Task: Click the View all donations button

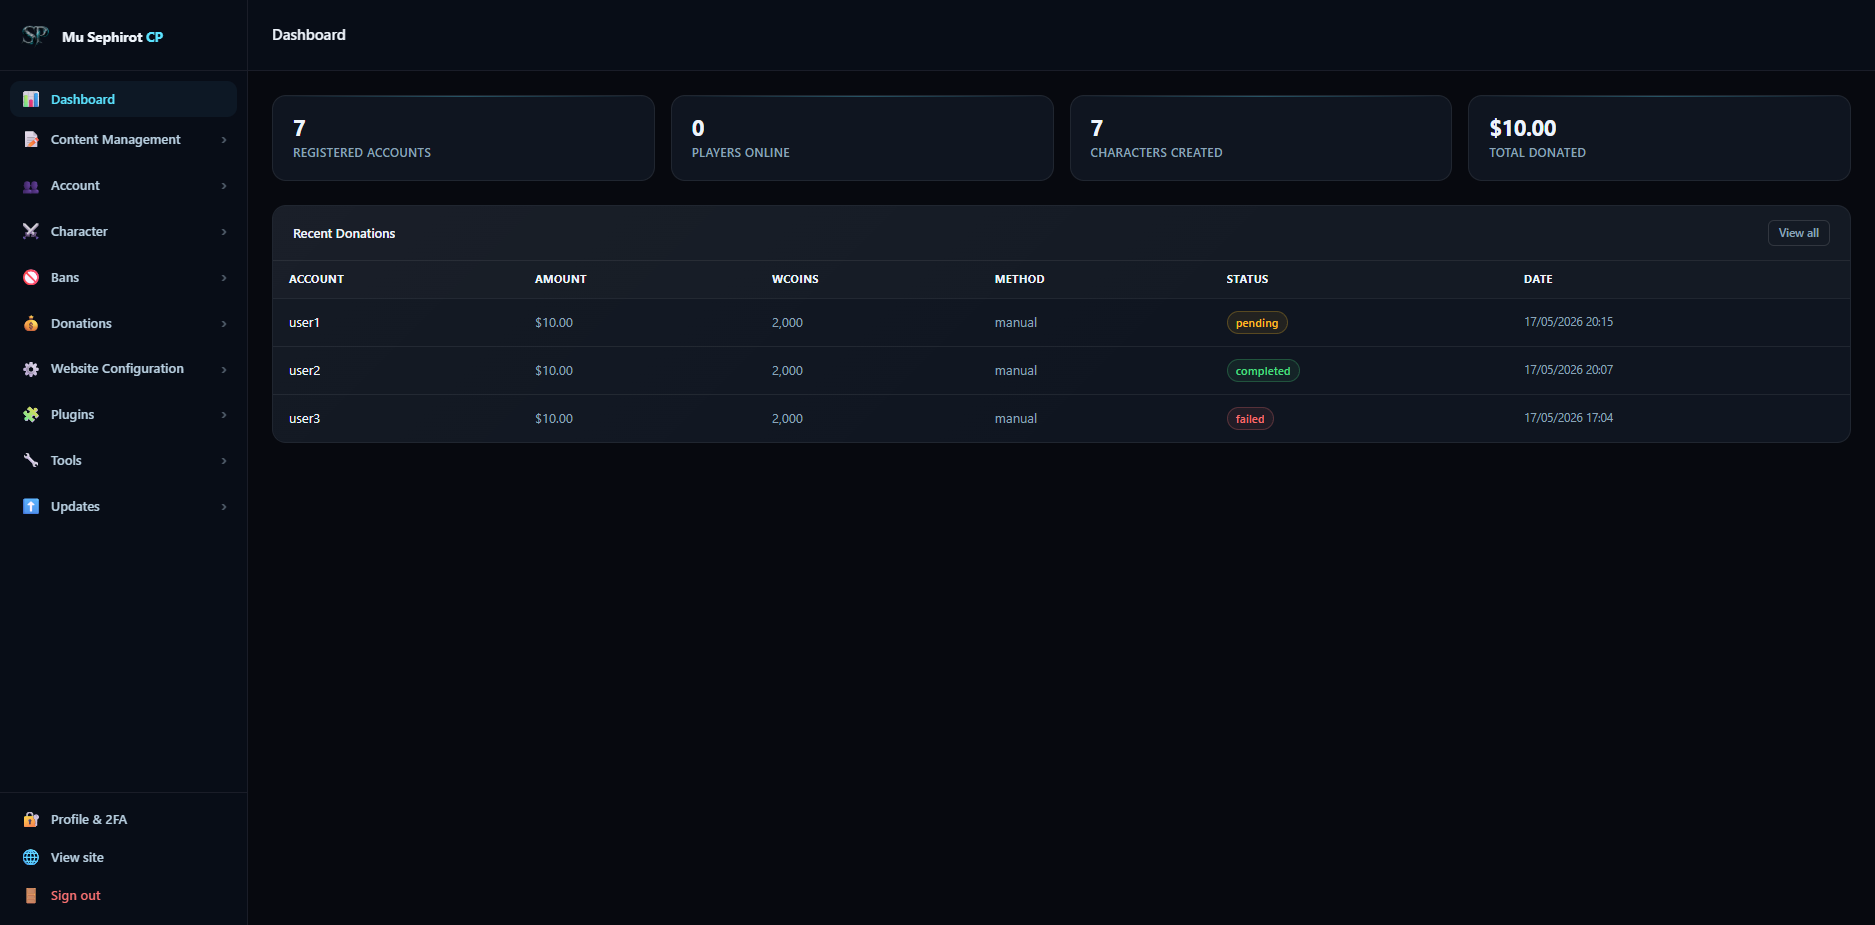Action: coord(1798,233)
